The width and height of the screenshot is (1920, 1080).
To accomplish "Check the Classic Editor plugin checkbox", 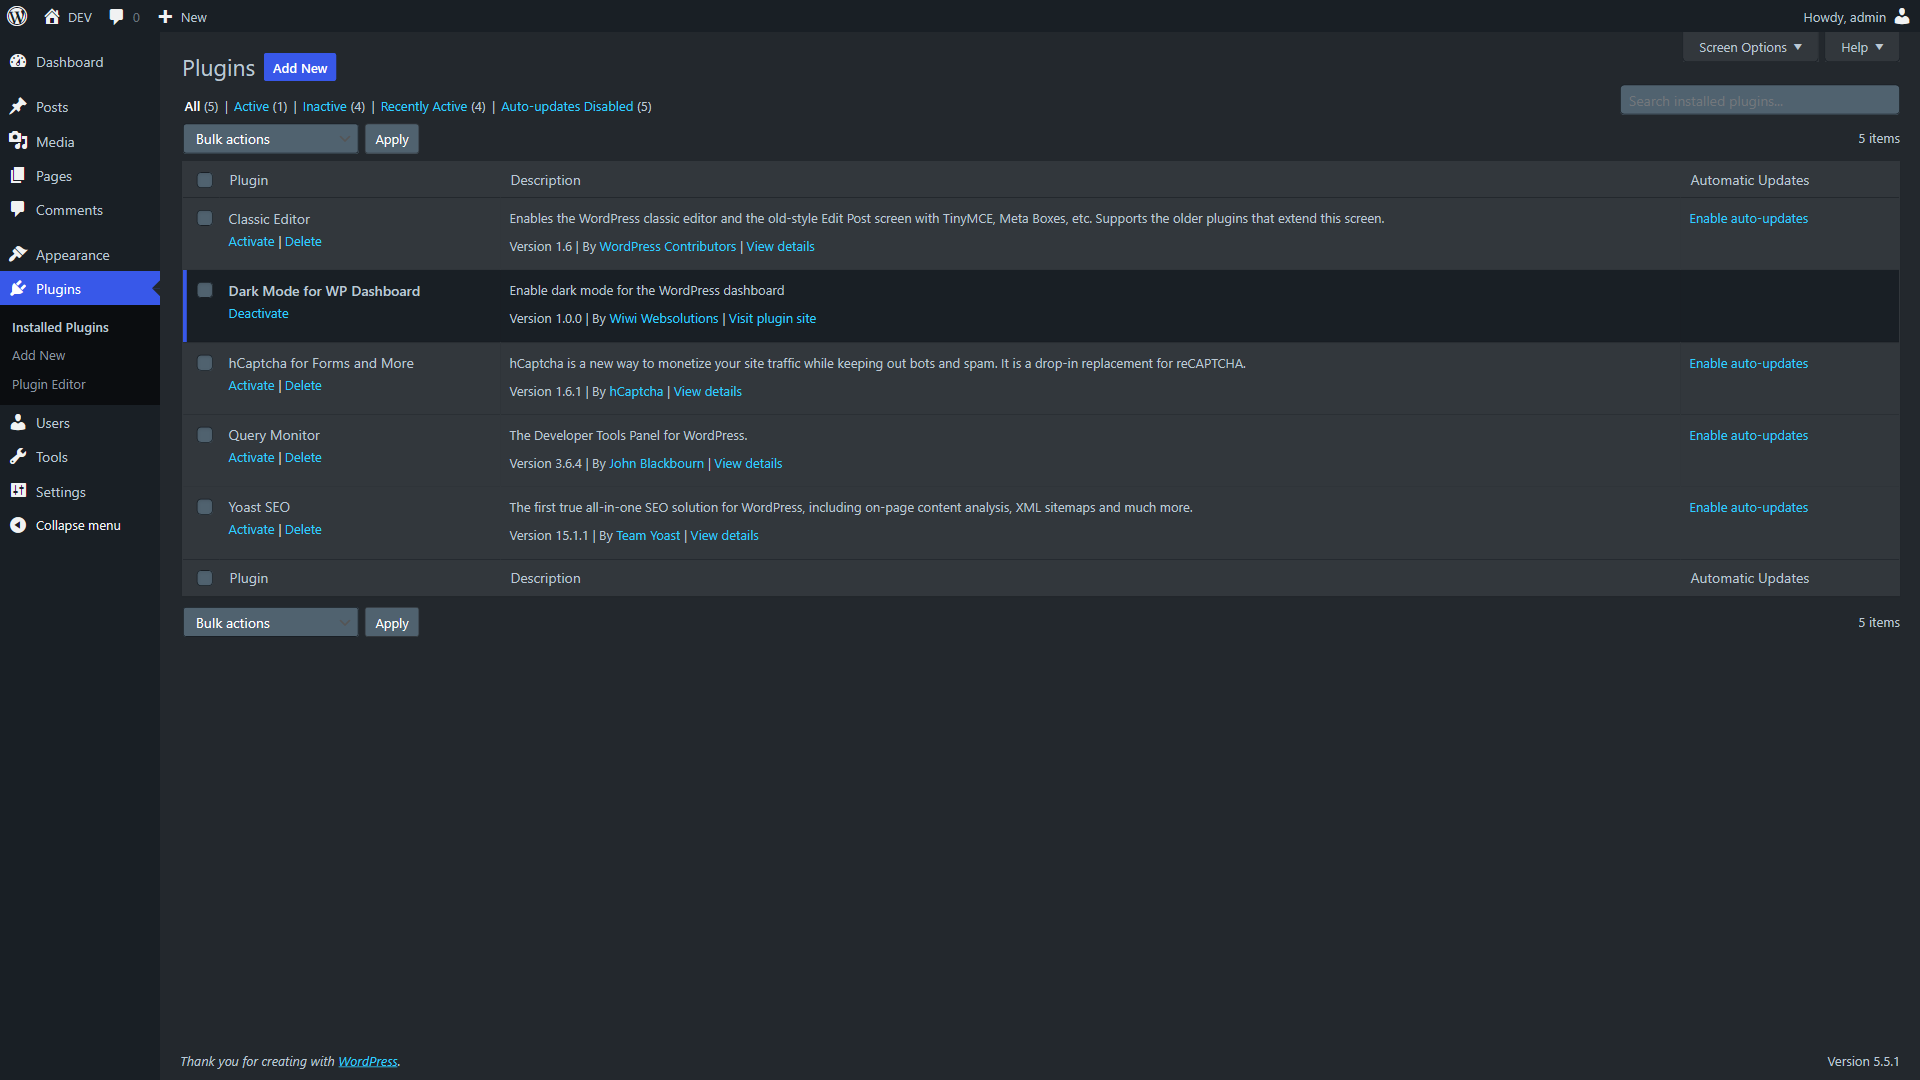I will coord(205,218).
